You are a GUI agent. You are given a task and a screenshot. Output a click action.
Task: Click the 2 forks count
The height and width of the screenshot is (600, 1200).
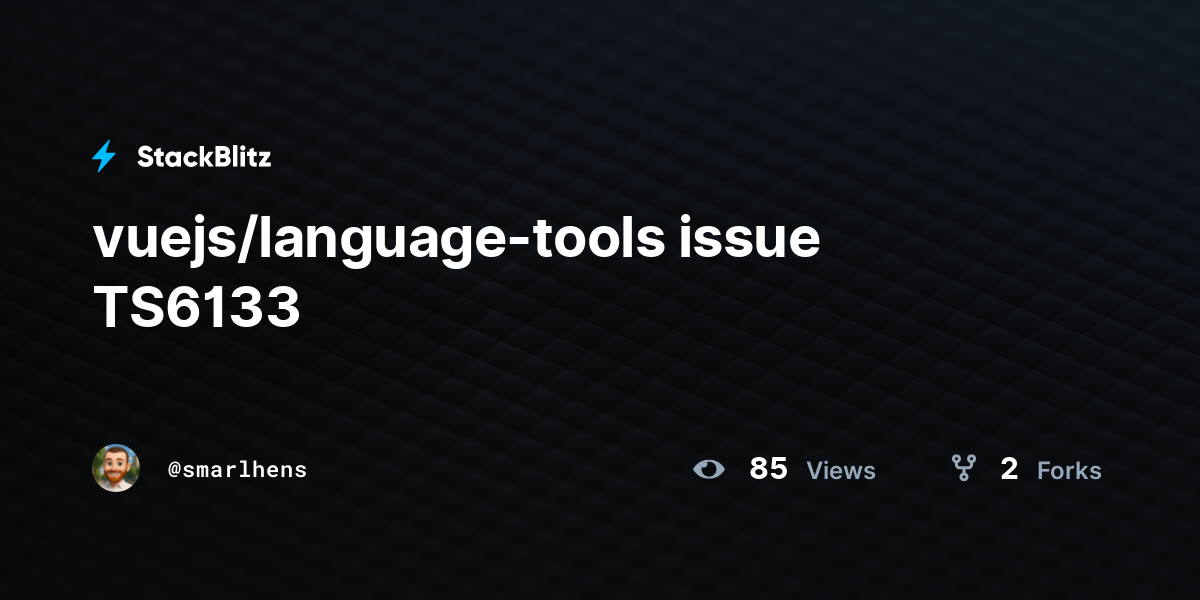coord(1009,469)
